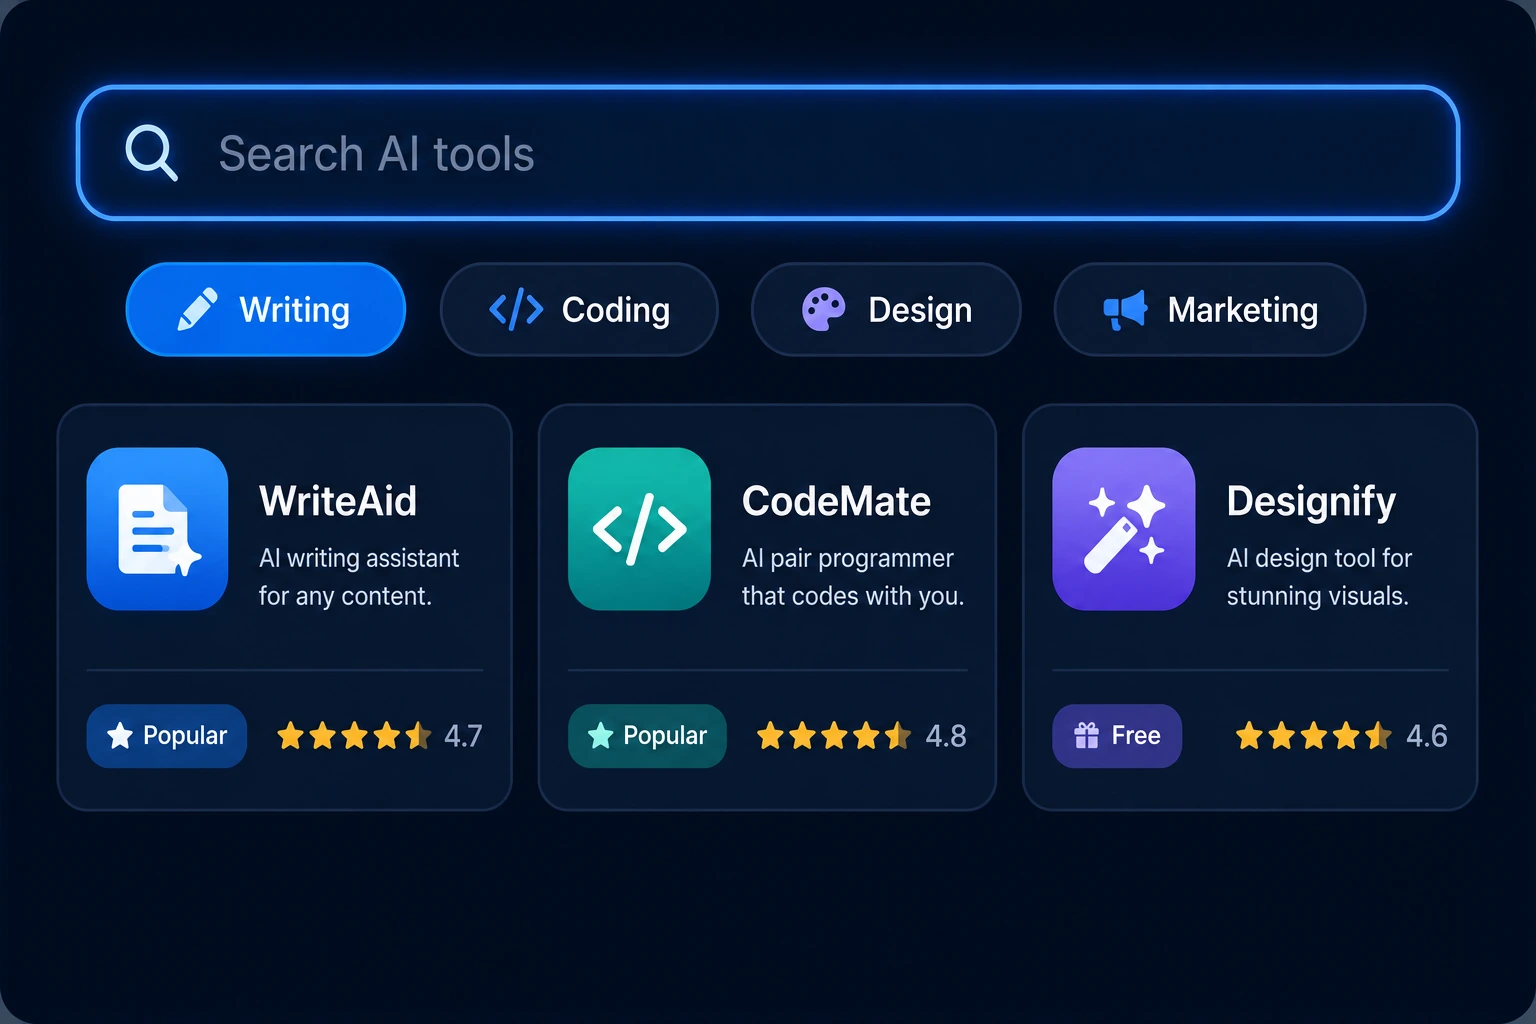This screenshot has height=1024, width=1536.
Task: Focus the Search AI tools field
Action: click(x=768, y=153)
